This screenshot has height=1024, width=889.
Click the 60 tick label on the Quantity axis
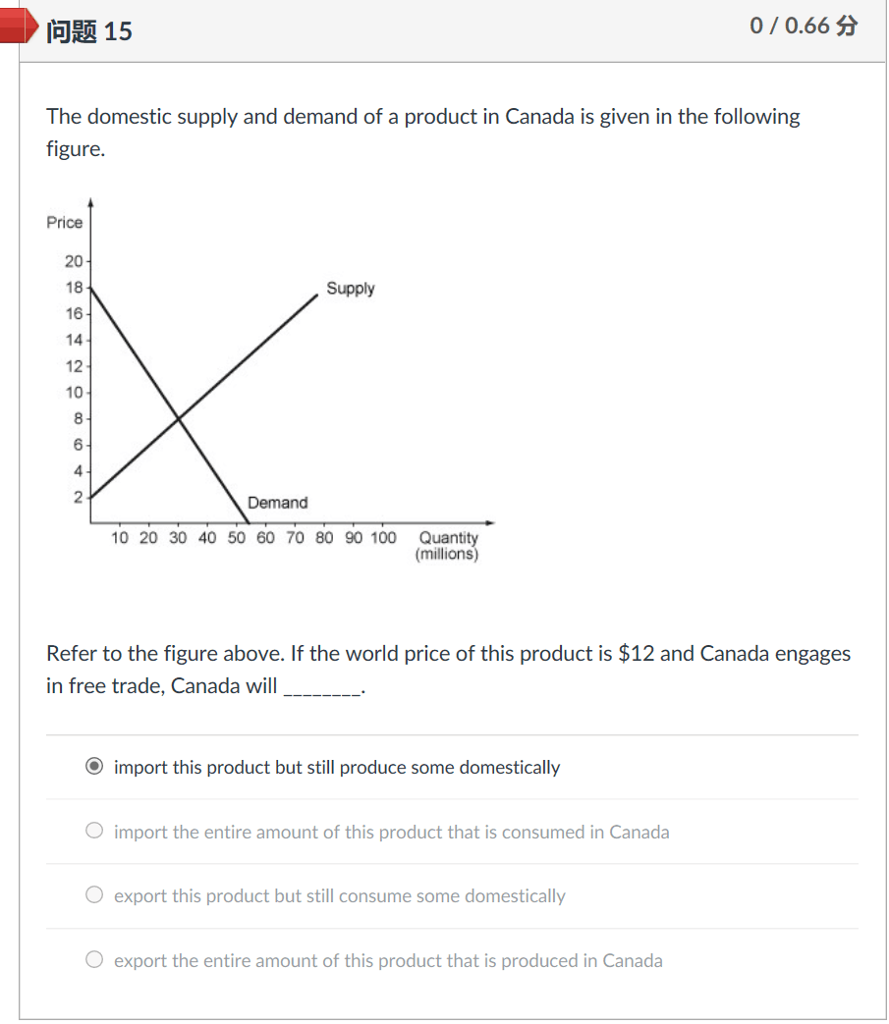pos(265,538)
